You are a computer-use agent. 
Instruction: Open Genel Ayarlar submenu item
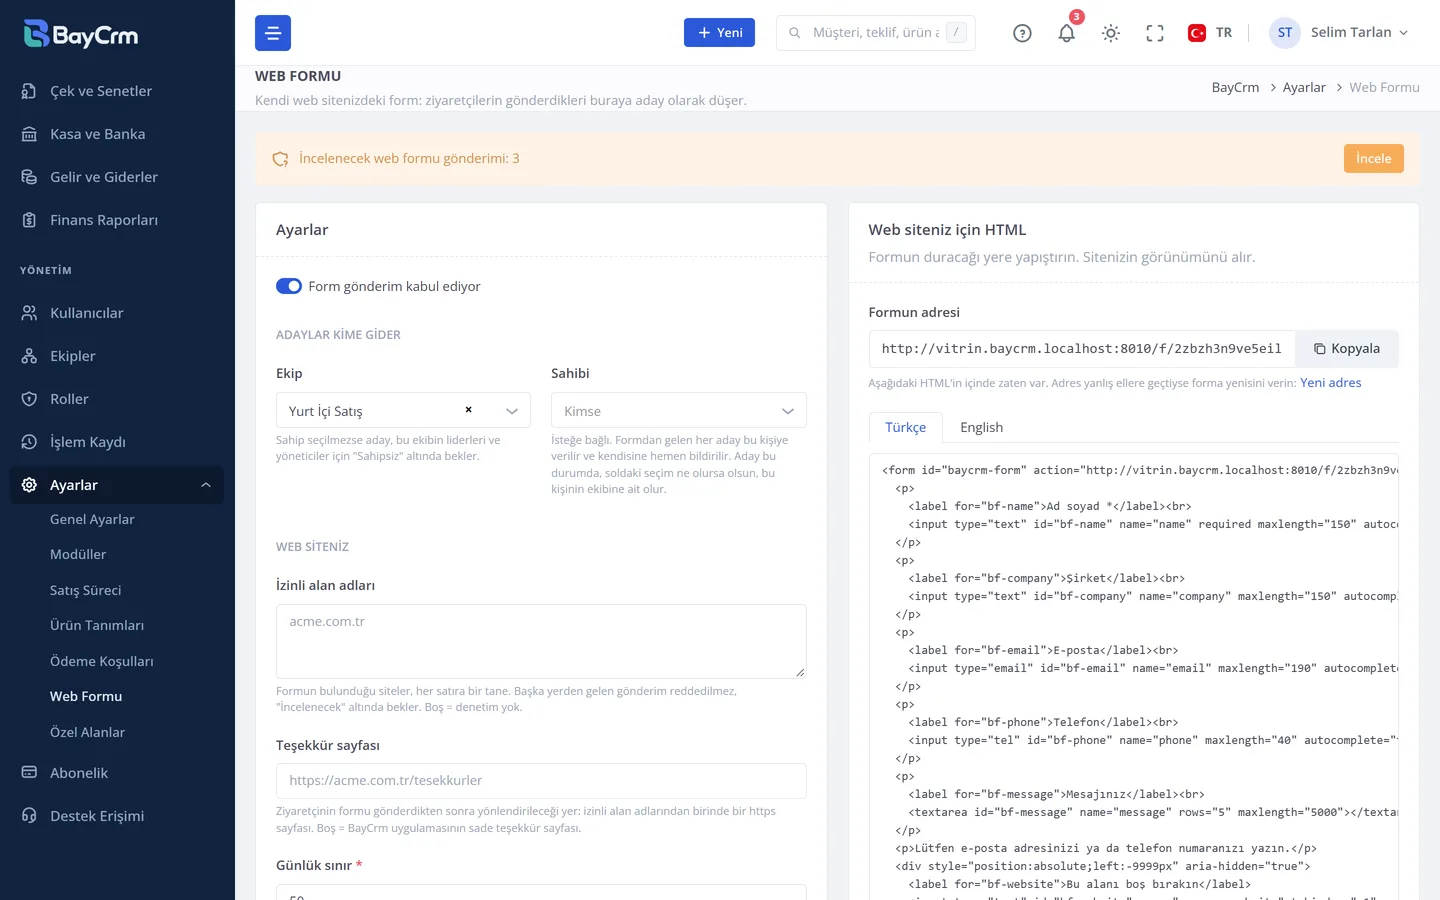(x=92, y=519)
